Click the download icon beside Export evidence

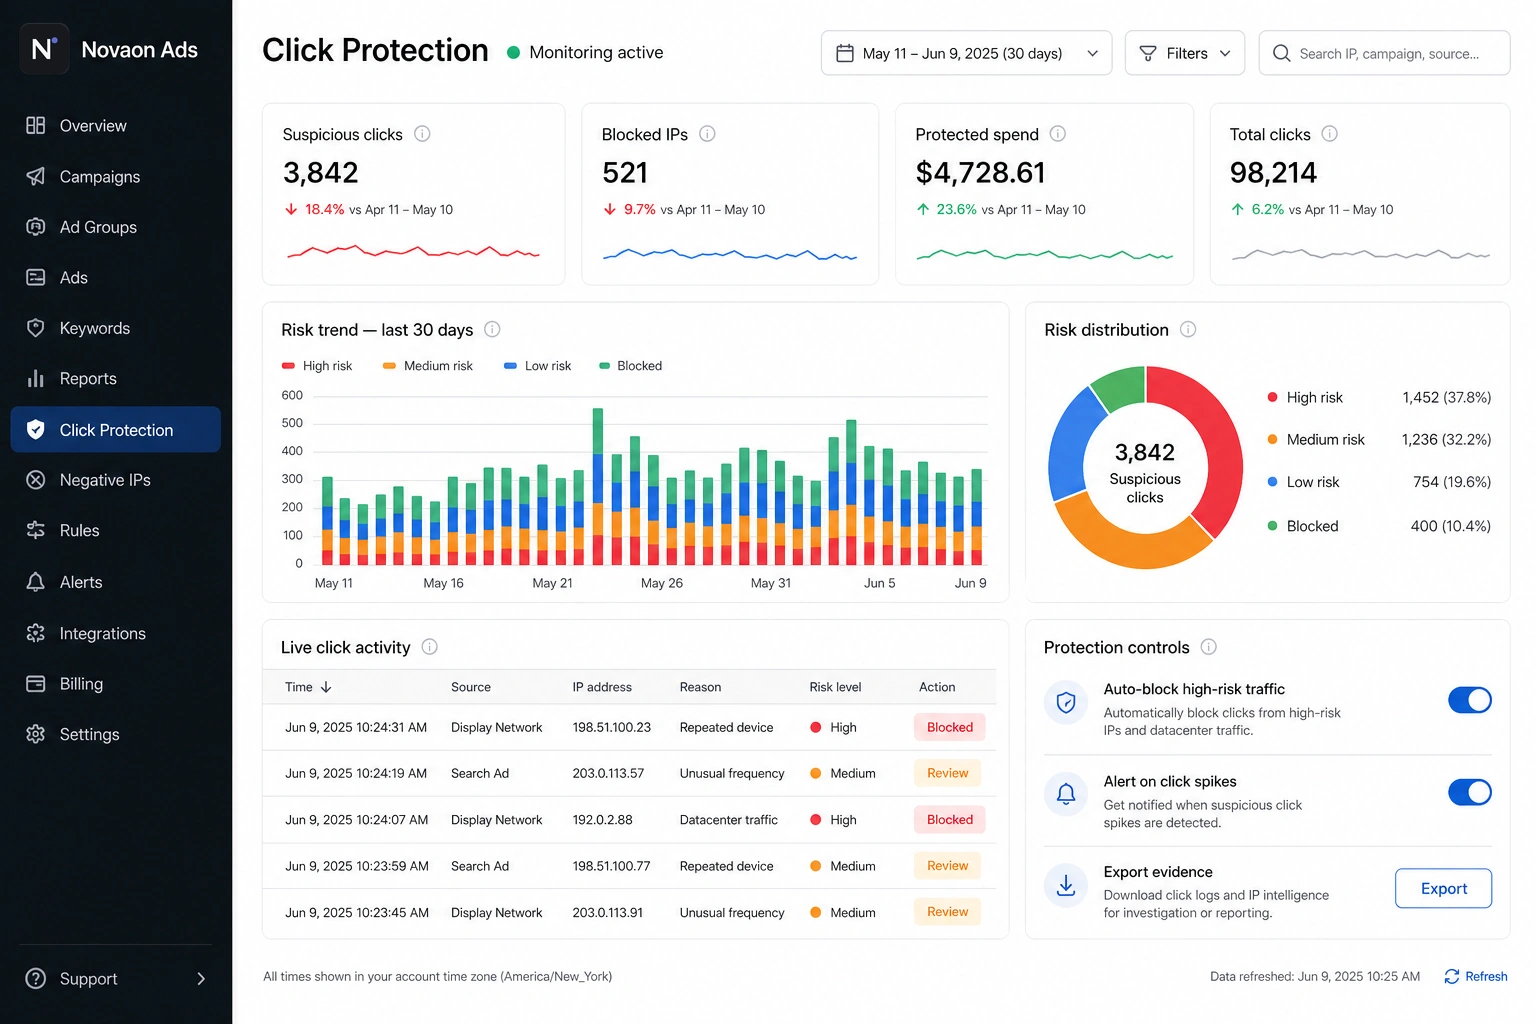pos(1066,885)
